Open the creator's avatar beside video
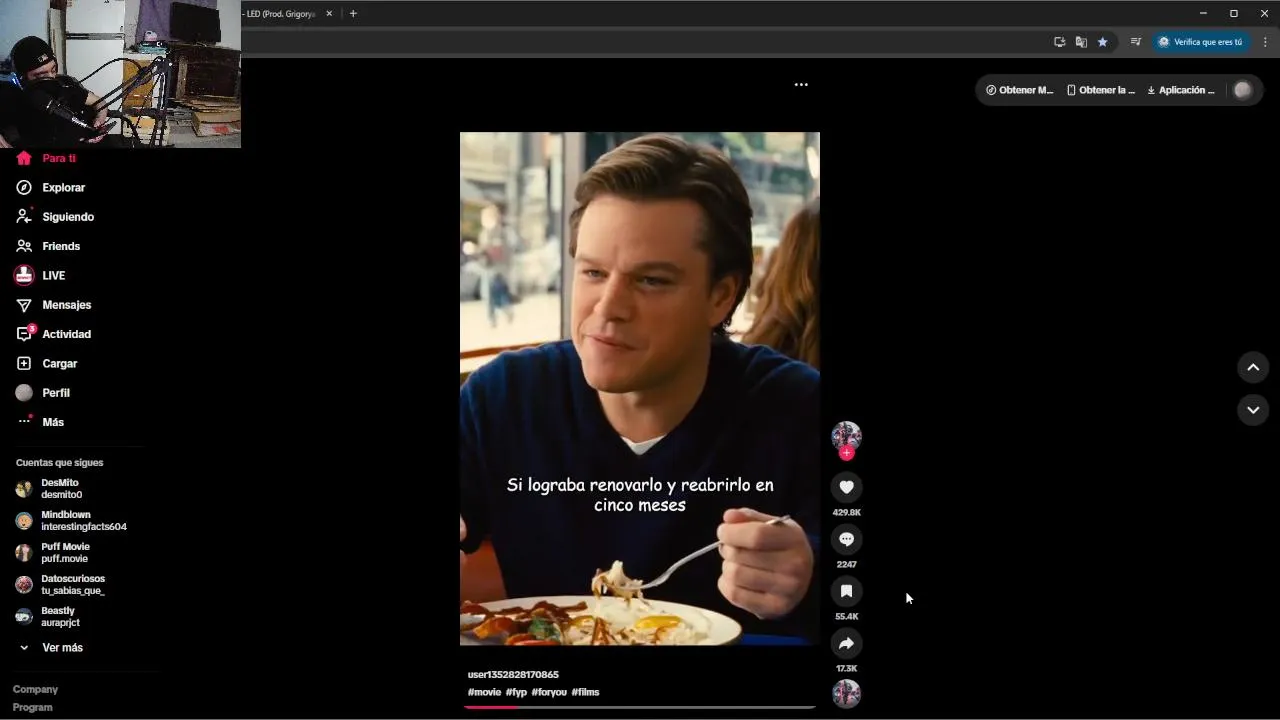 pos(846,435)
